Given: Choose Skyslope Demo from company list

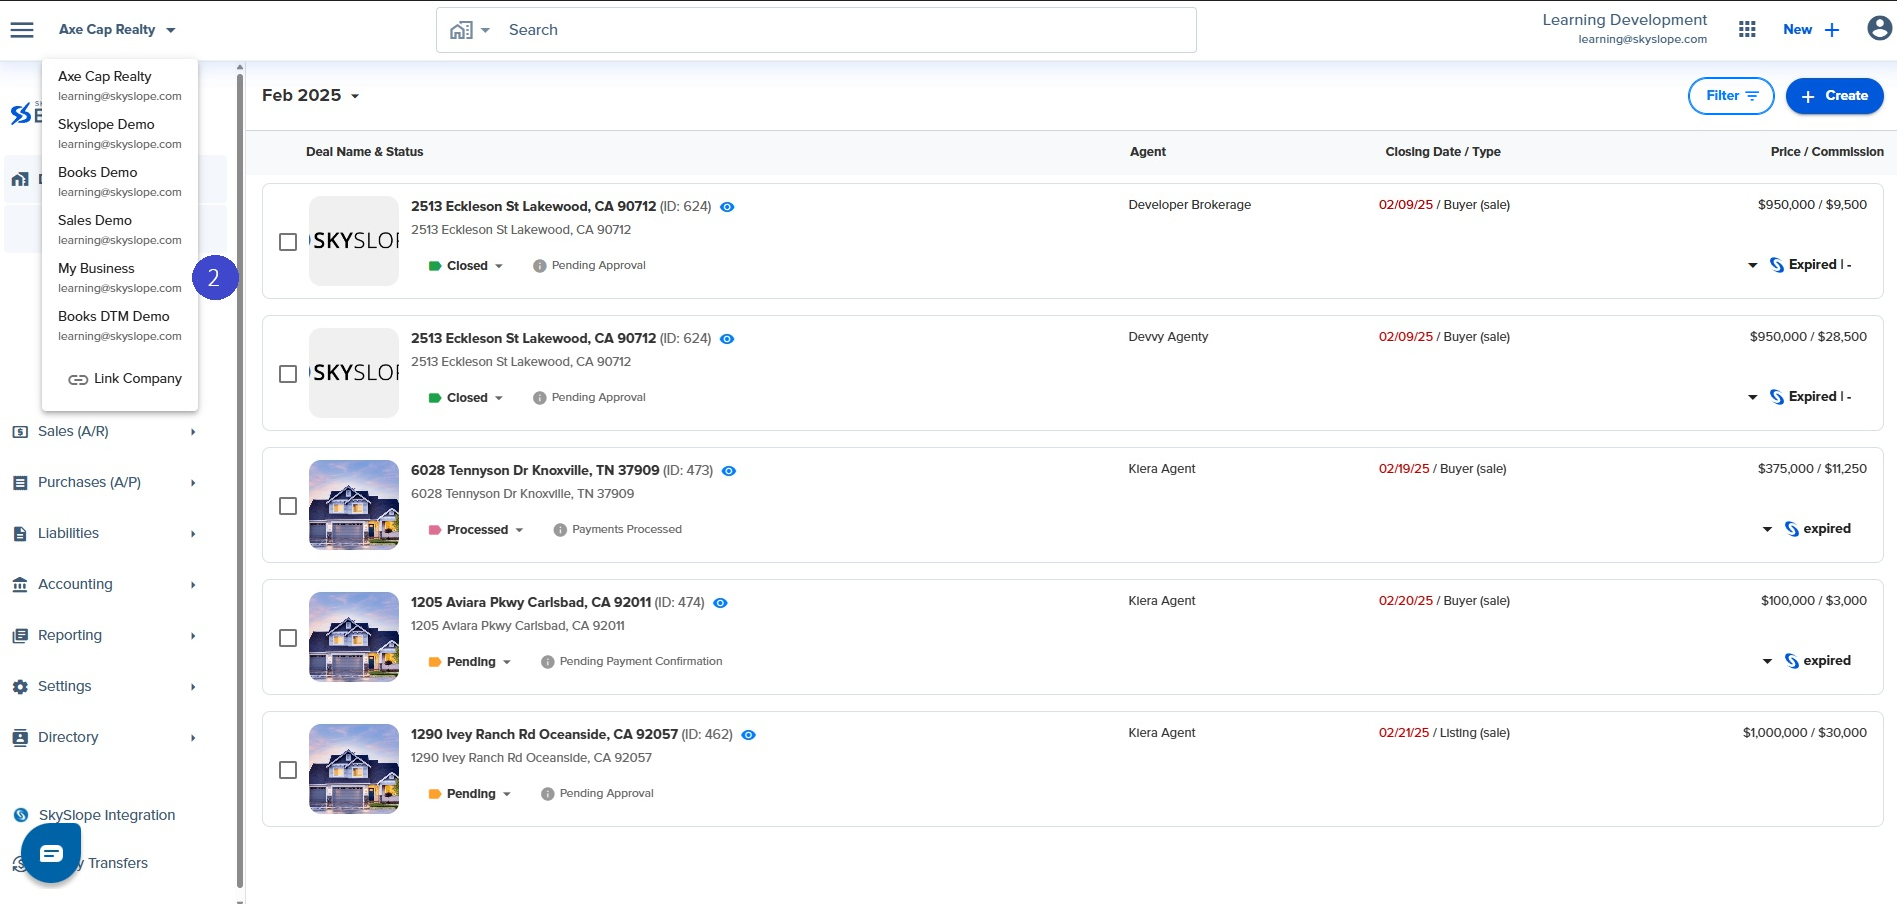Looking at the screenshot, I should [120, 133].
